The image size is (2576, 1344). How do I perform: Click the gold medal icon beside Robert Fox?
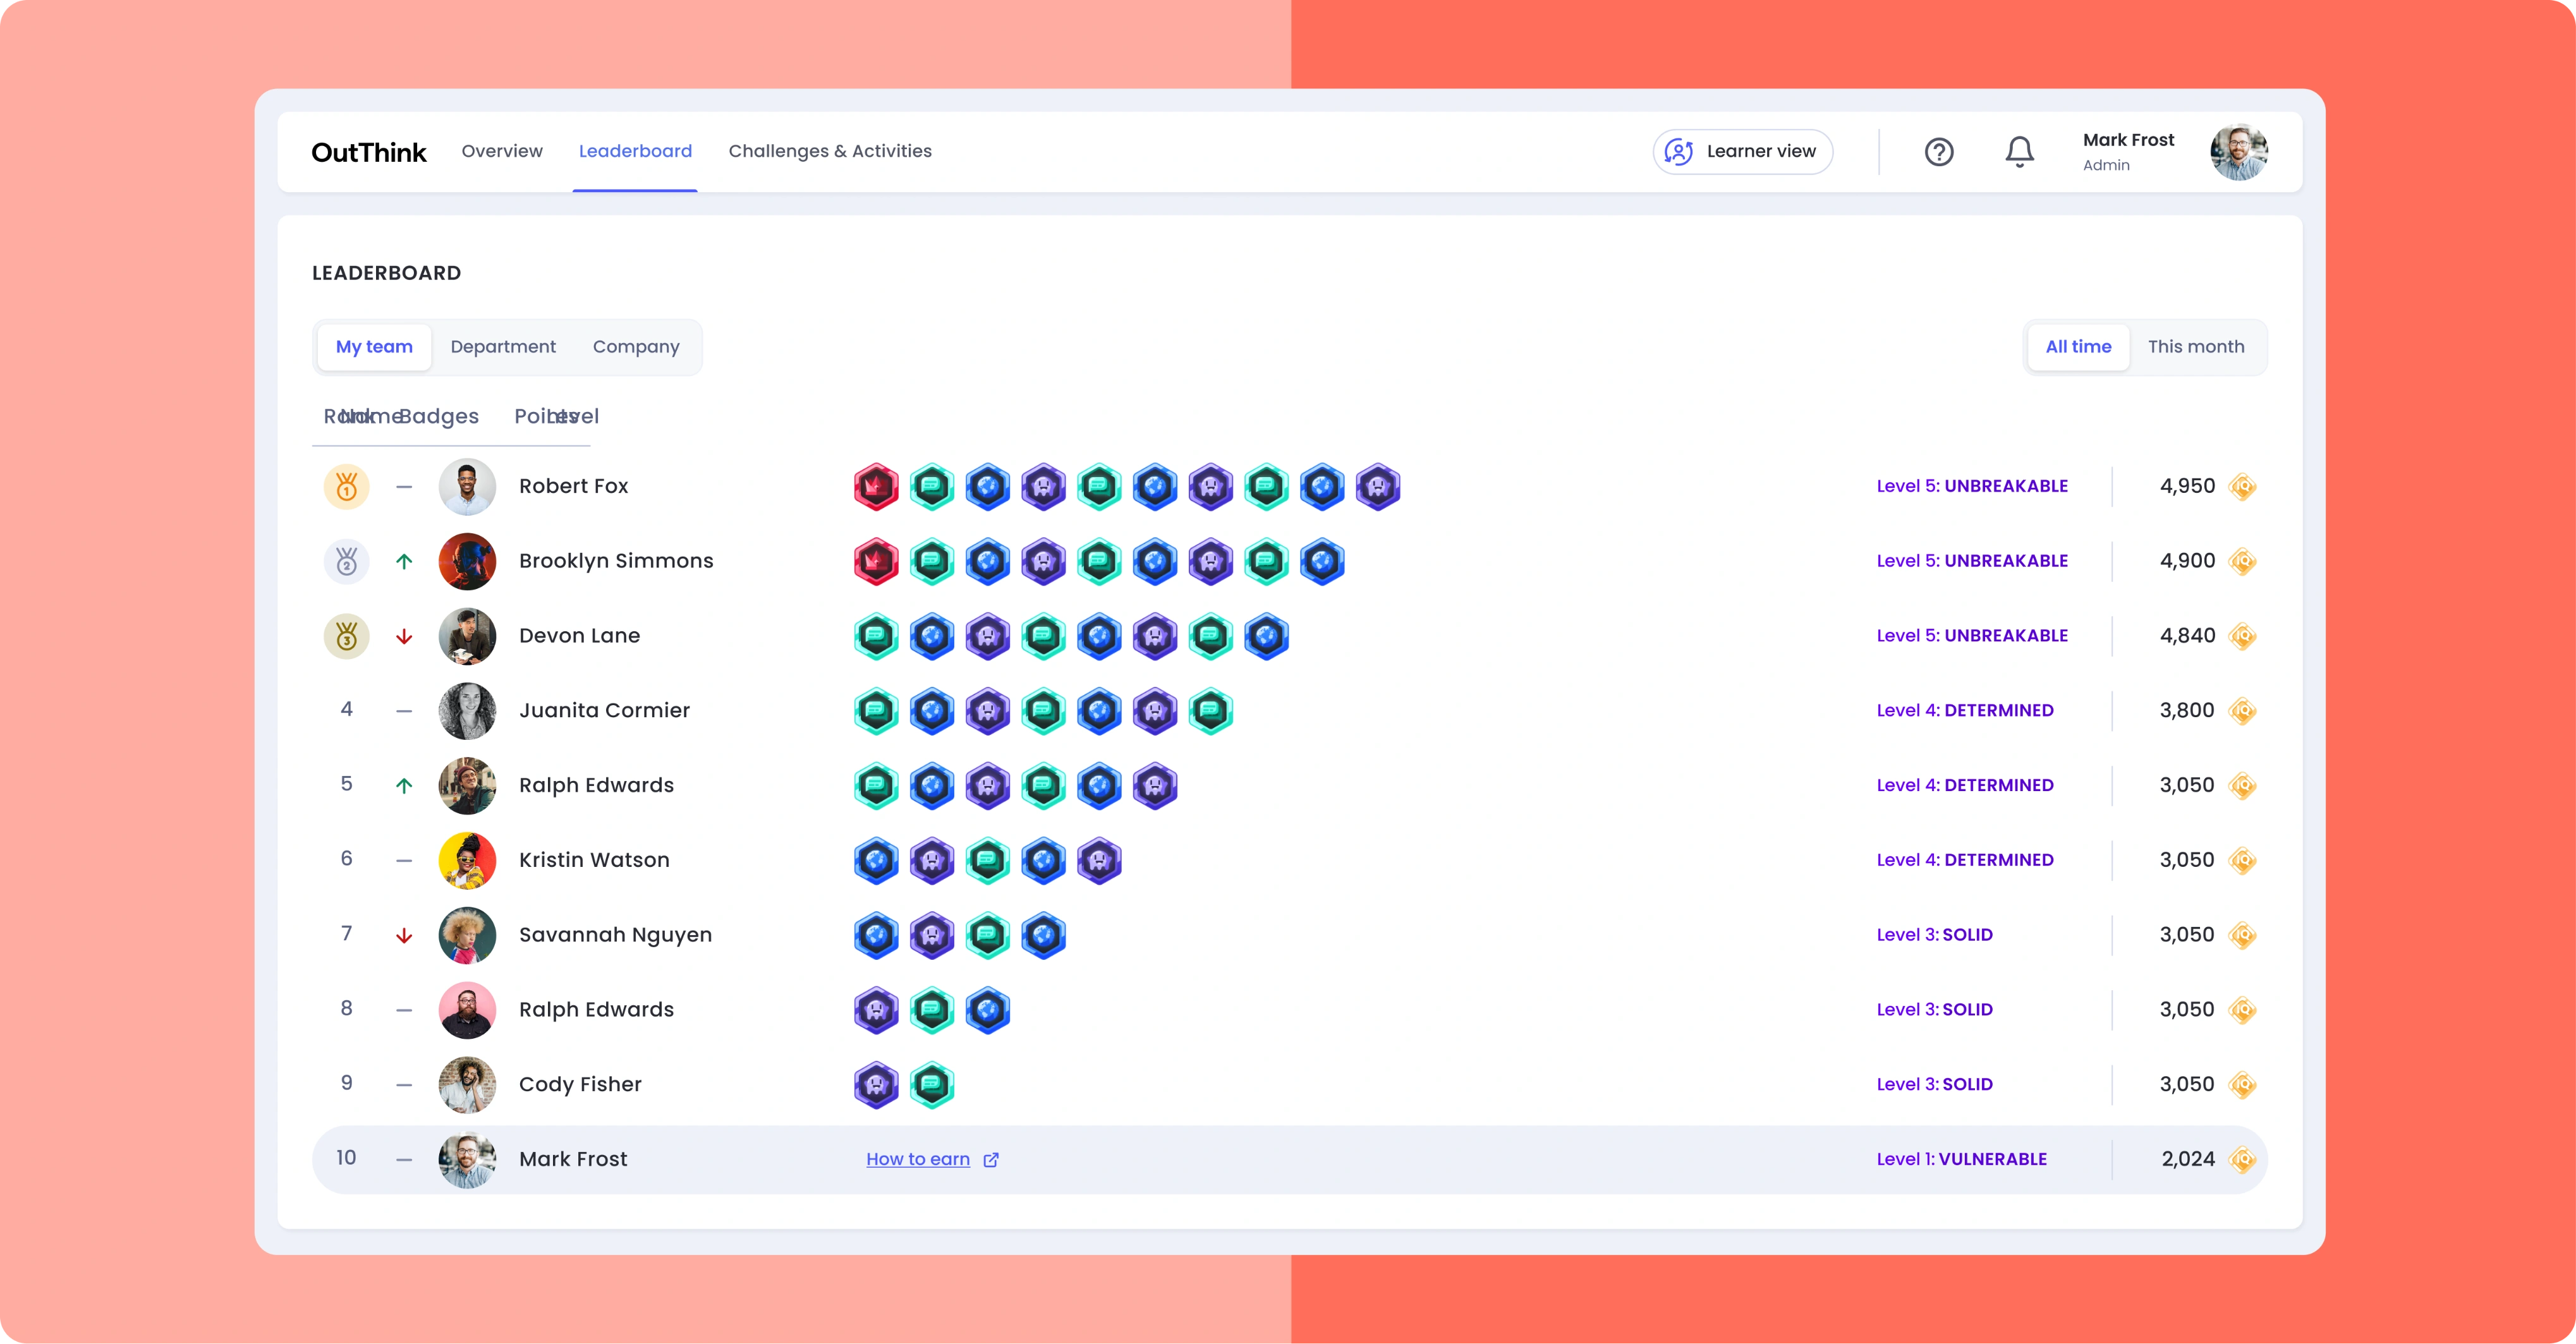347,486
